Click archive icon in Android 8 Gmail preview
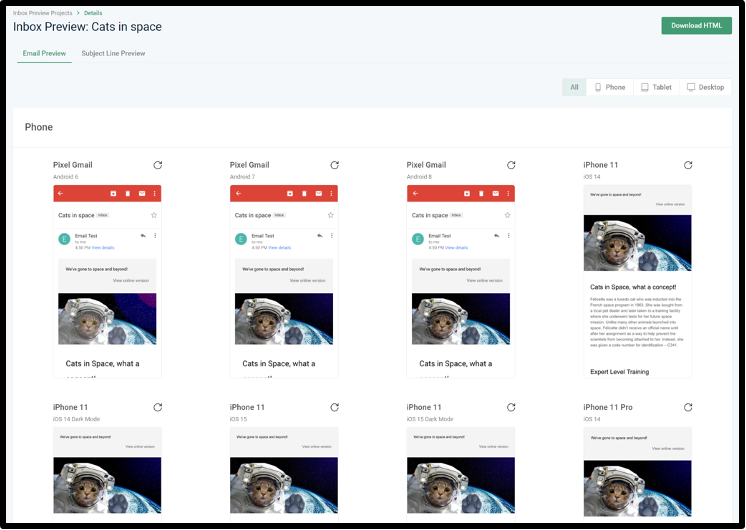The image size is (746, 530). (467, 193)
